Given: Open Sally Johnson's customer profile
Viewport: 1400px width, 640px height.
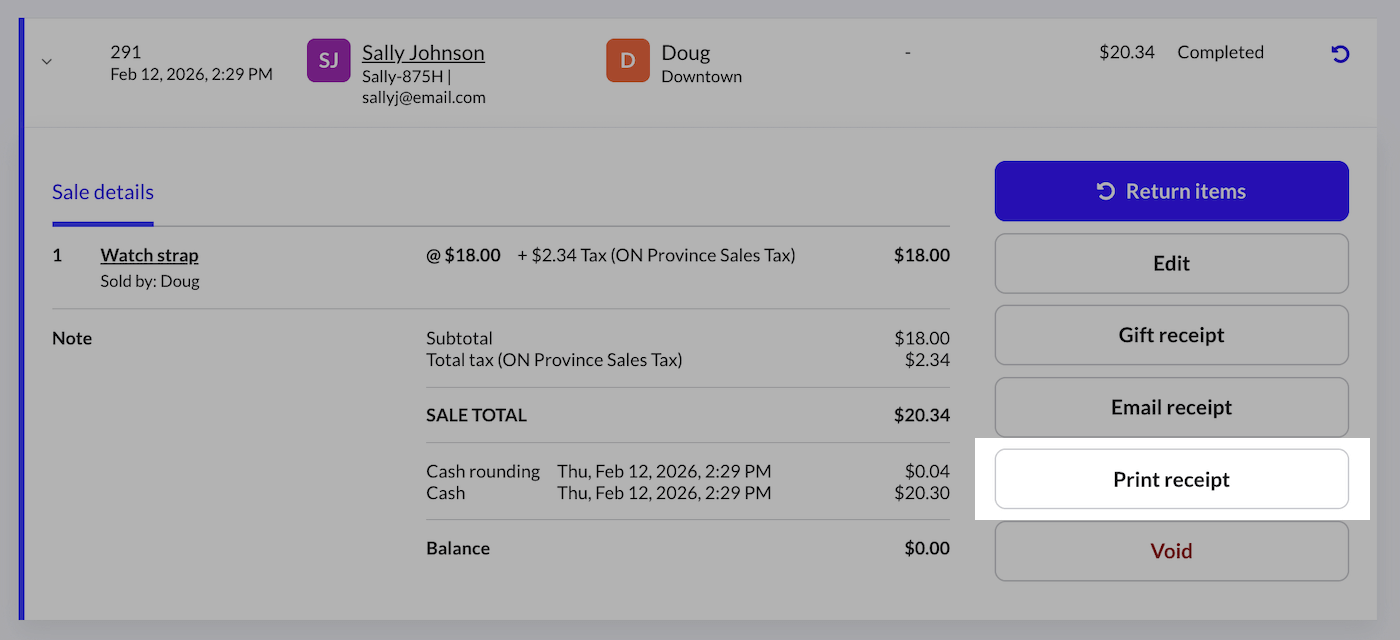Looking at the screenshot, I should click(423, 52).
